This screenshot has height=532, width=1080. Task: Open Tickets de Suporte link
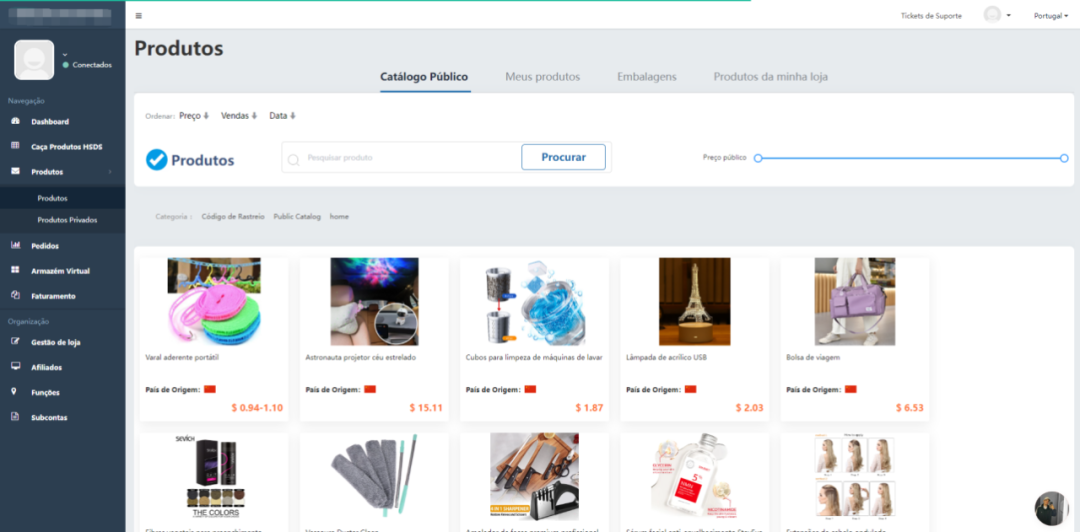[931, 16]
